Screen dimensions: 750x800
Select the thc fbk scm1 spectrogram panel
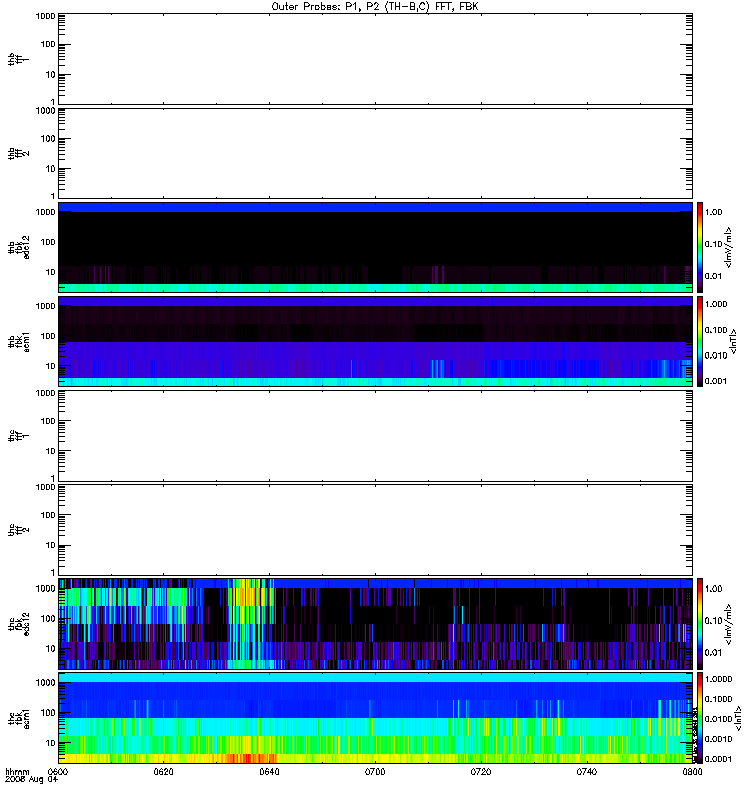tap(375, 718)
